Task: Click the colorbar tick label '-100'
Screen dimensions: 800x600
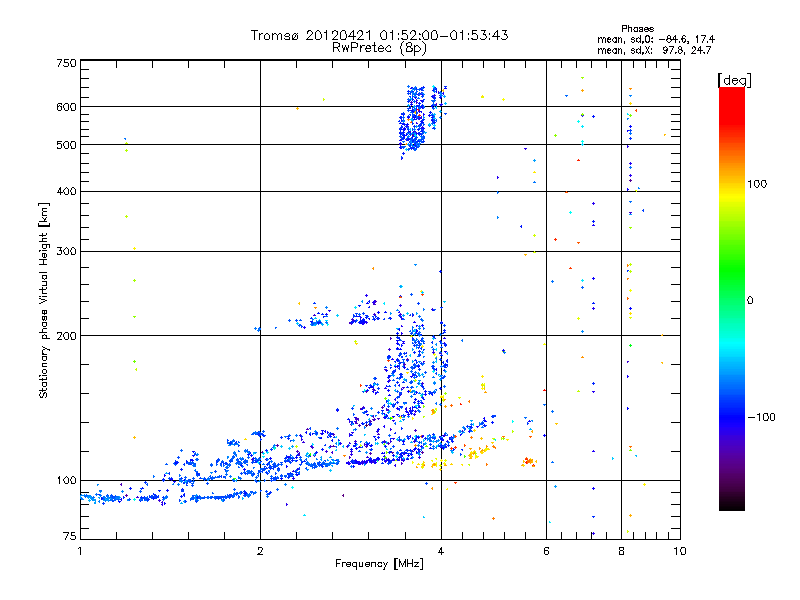Action: click(761, 417)
